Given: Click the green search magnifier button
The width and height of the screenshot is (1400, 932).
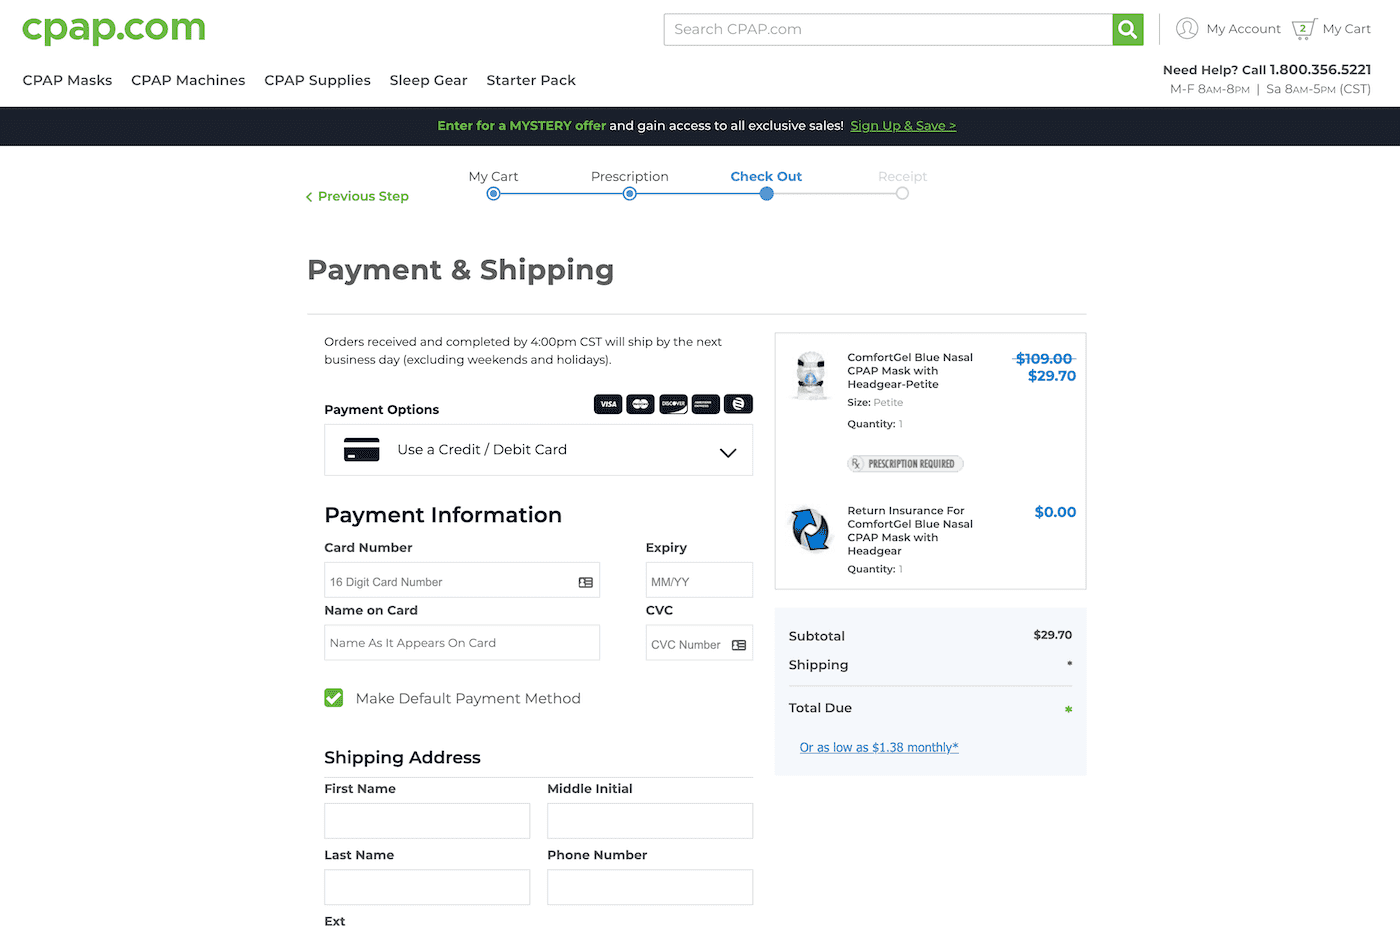Looking at the screenshot, I should (1127, 29).
